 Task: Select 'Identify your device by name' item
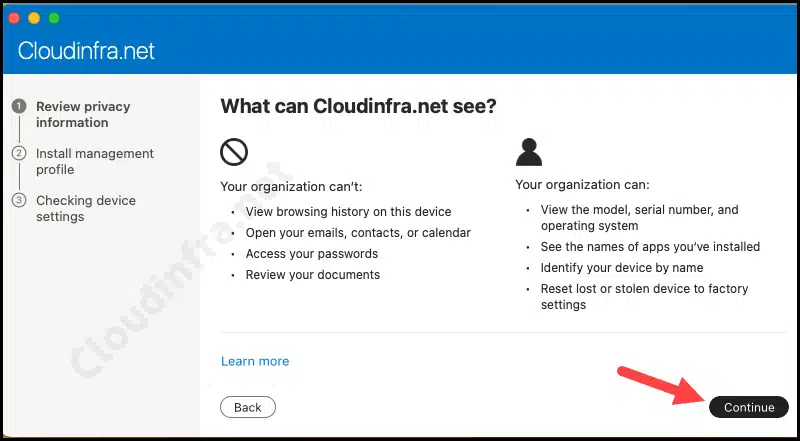[622, 267]
